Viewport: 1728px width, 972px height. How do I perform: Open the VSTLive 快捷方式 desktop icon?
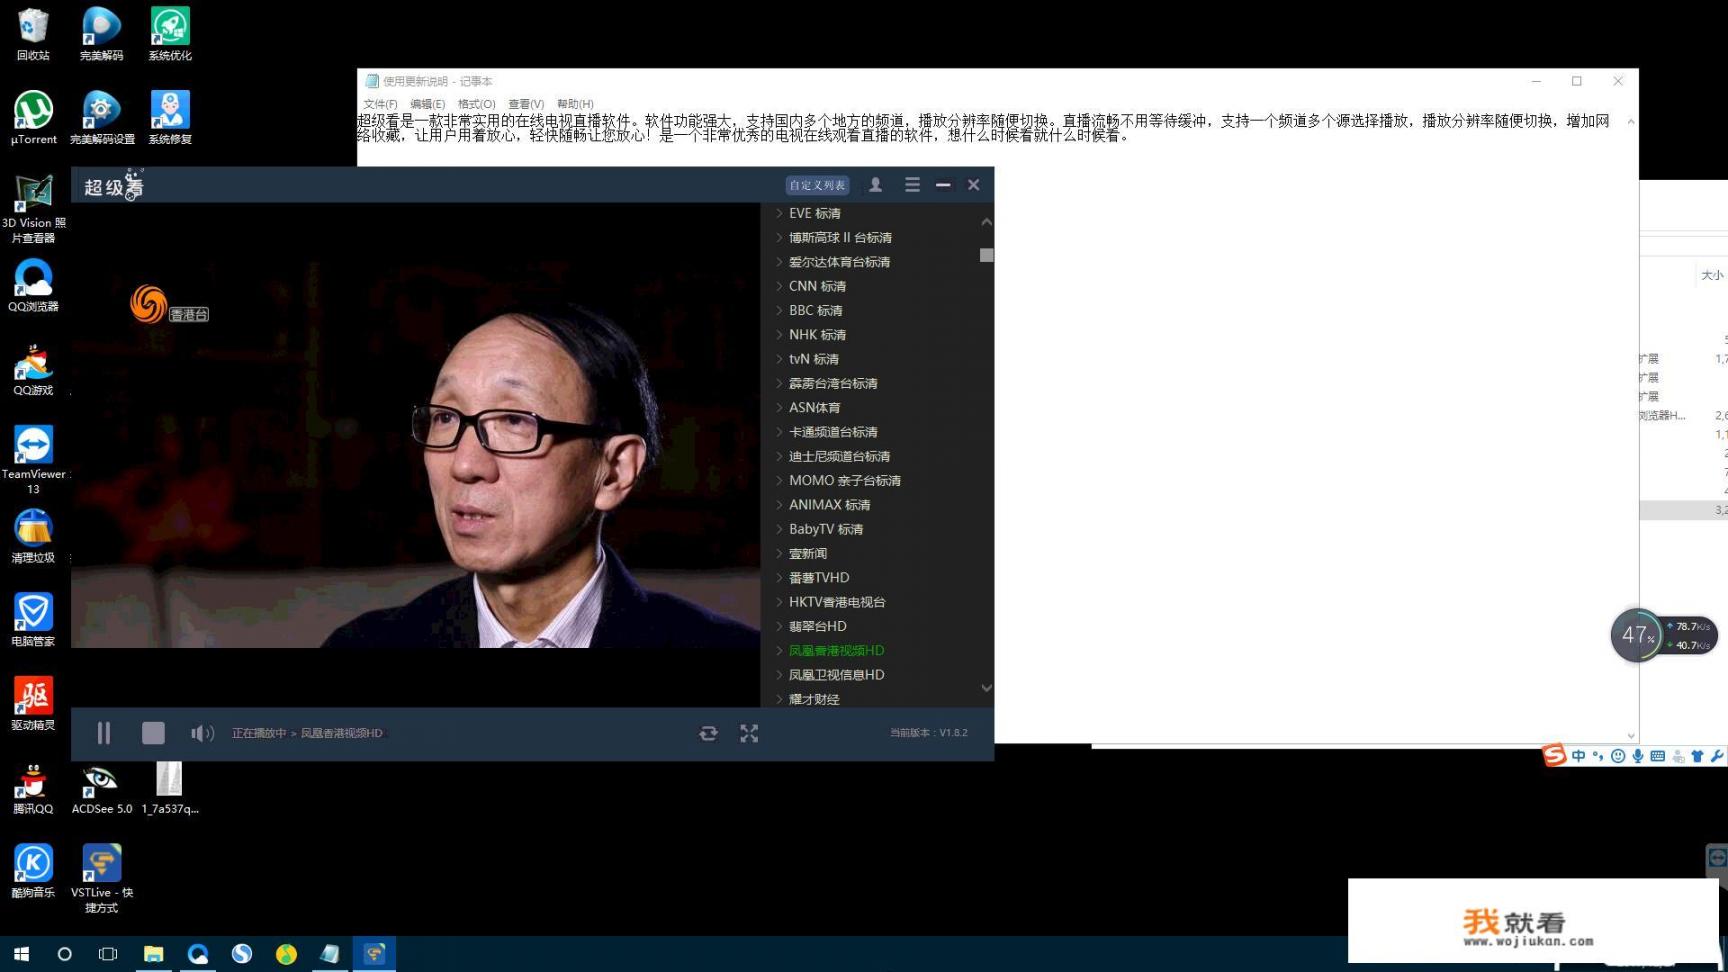point(101,878)
